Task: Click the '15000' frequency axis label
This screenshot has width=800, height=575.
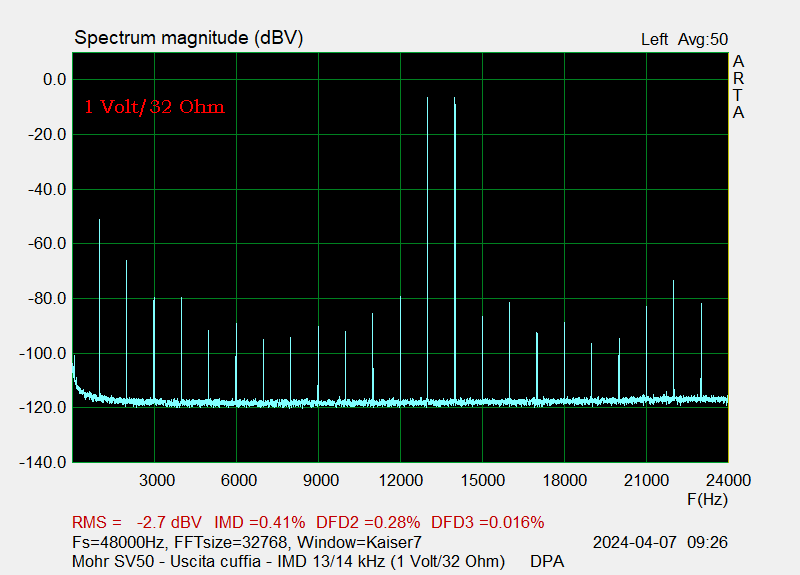Action: click(x=483, y=480)
